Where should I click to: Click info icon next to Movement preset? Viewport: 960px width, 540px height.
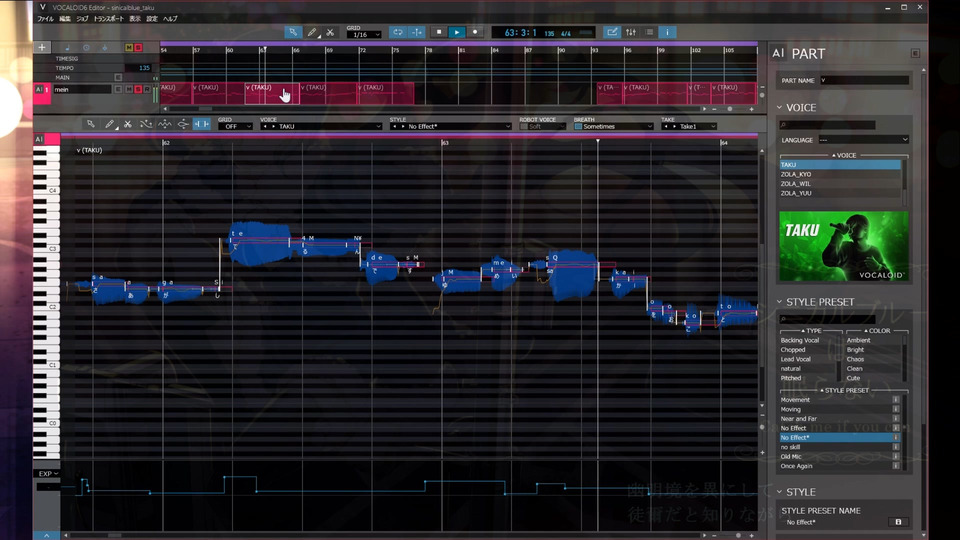click(x=896, y=400)
